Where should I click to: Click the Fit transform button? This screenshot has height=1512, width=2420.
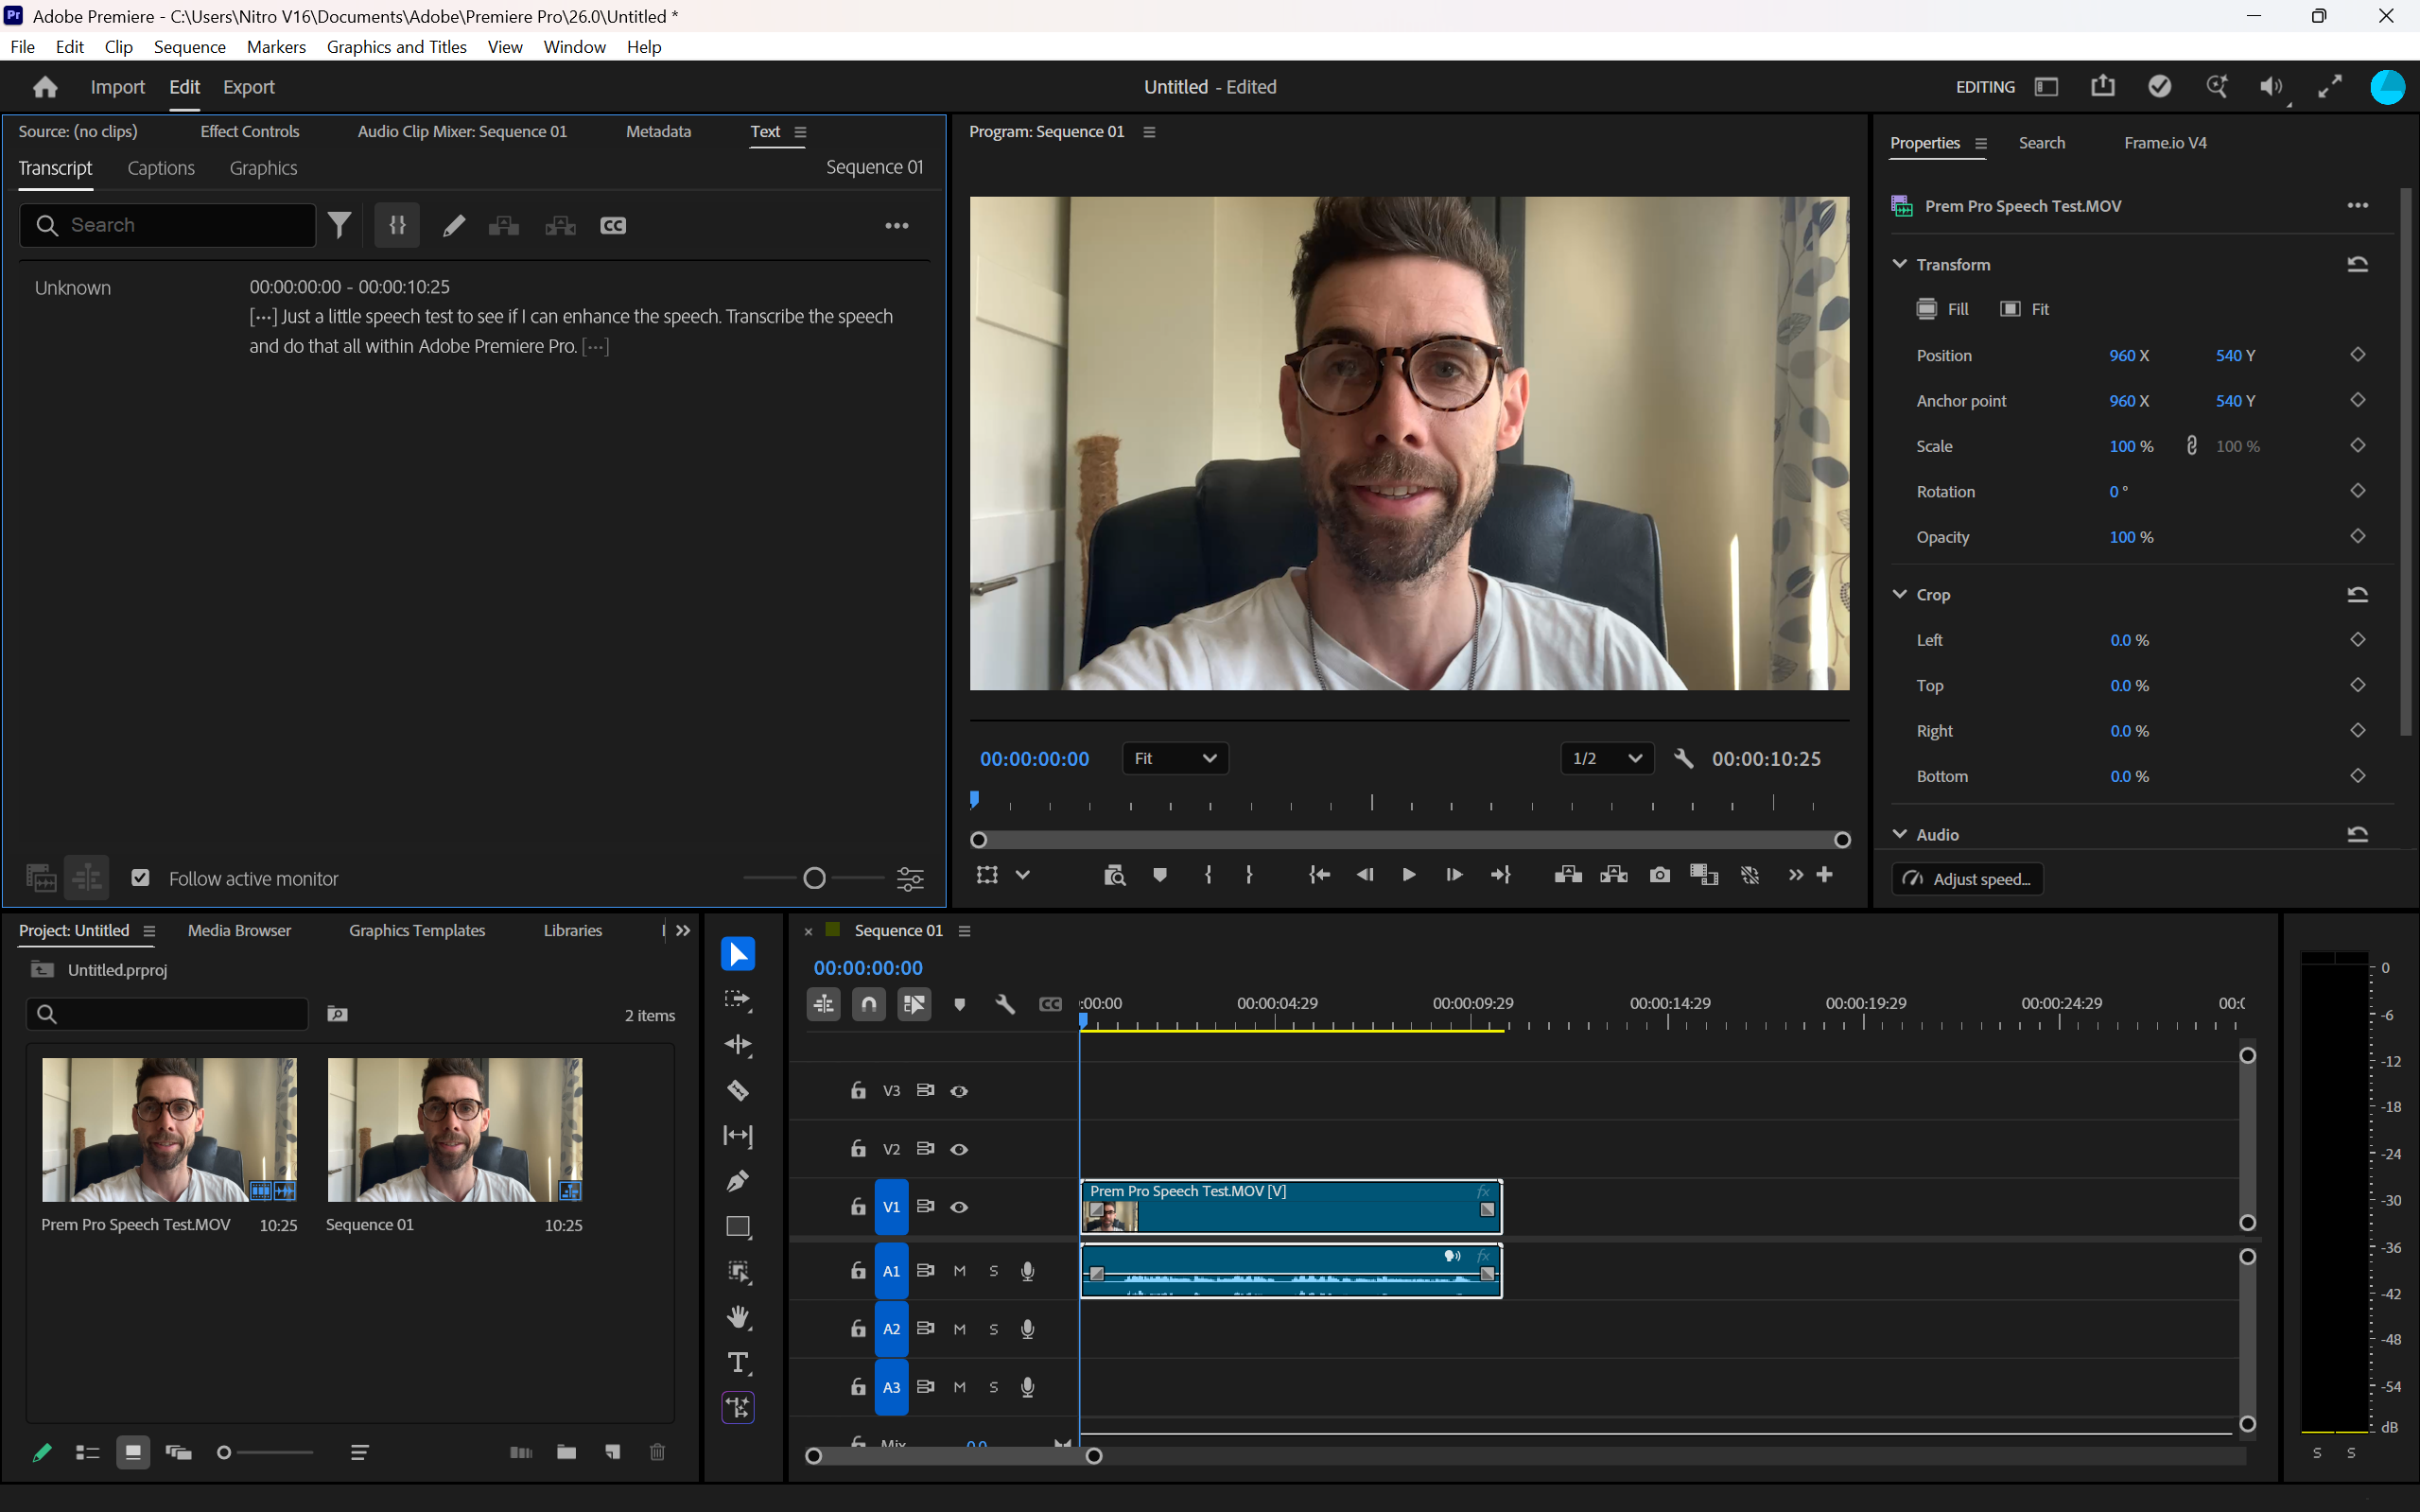pos(2025,309)
